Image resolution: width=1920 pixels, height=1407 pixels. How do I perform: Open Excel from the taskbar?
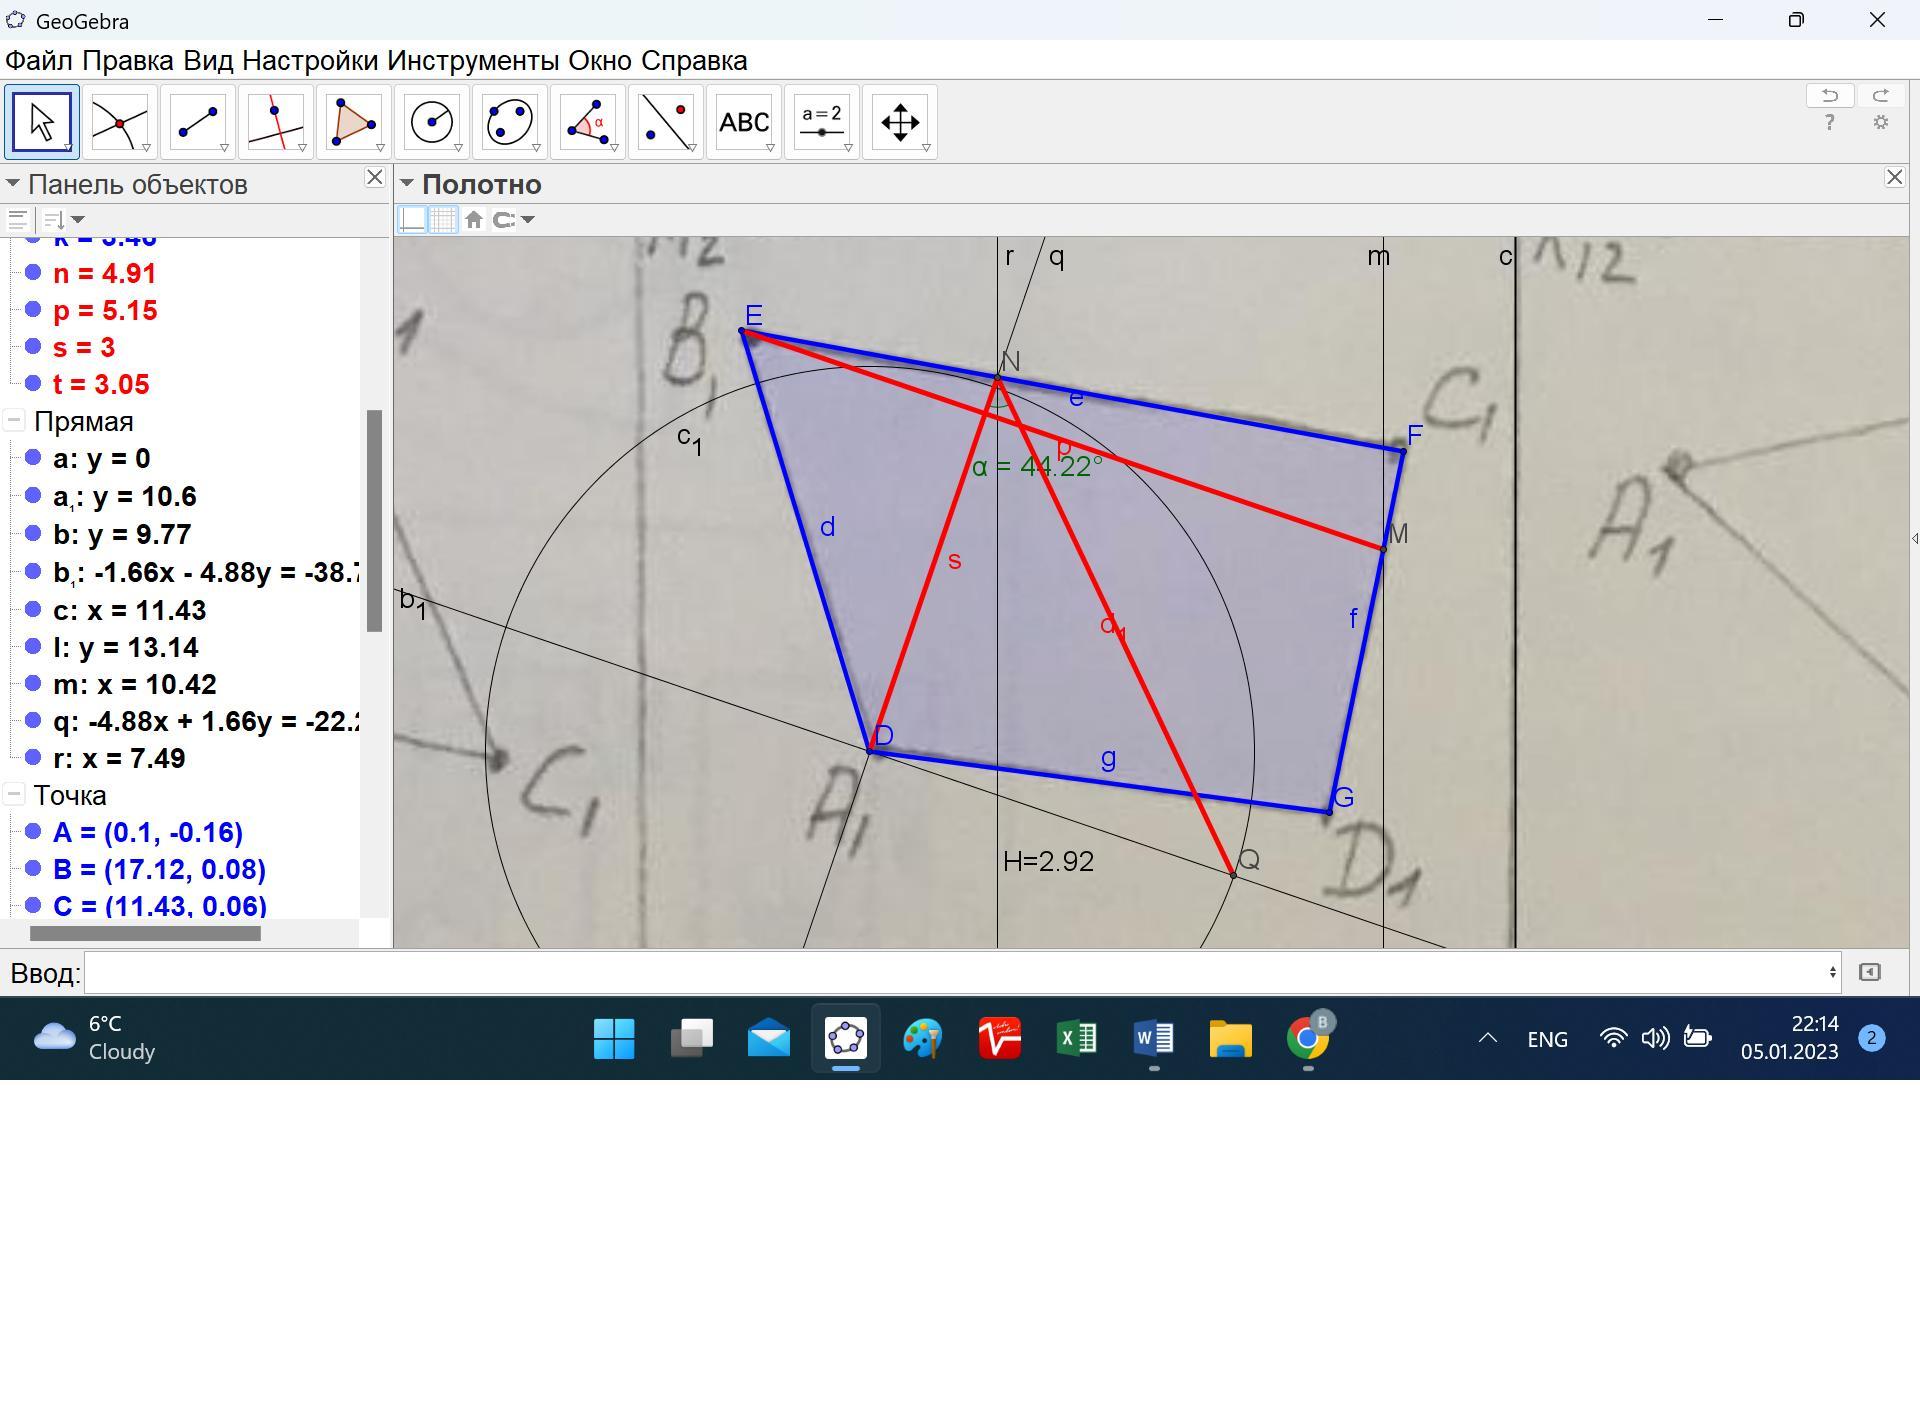[x=1077, y=1039]
